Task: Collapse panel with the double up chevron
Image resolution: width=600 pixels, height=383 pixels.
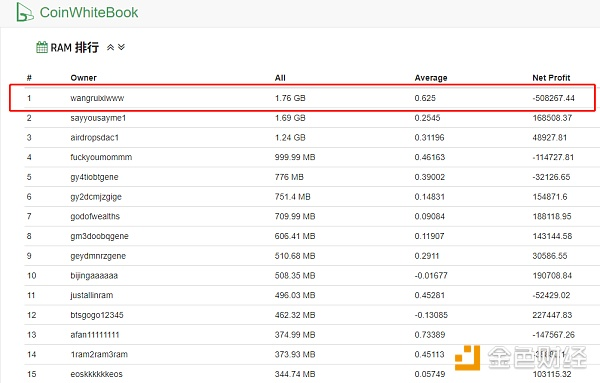Action: coord(111,47)
